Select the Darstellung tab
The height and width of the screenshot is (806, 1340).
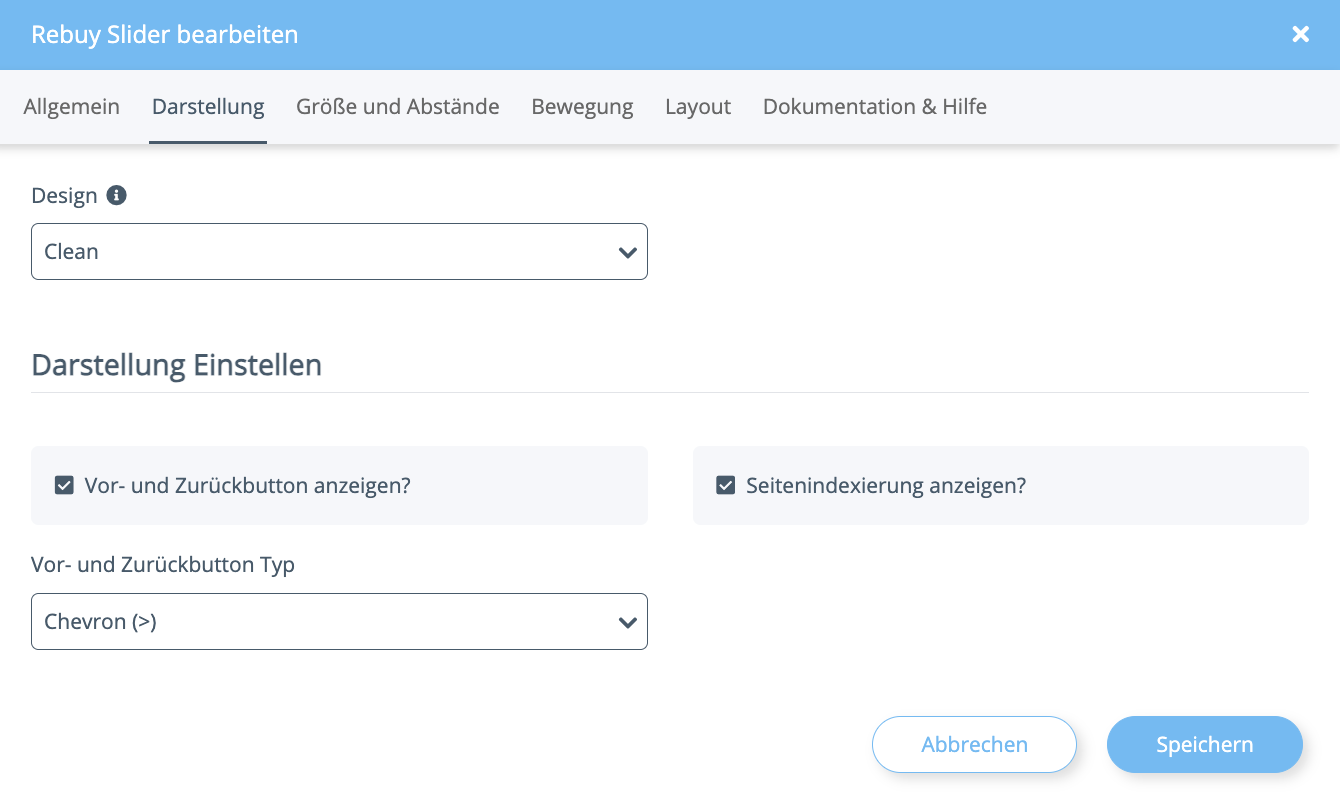point(208,107)
